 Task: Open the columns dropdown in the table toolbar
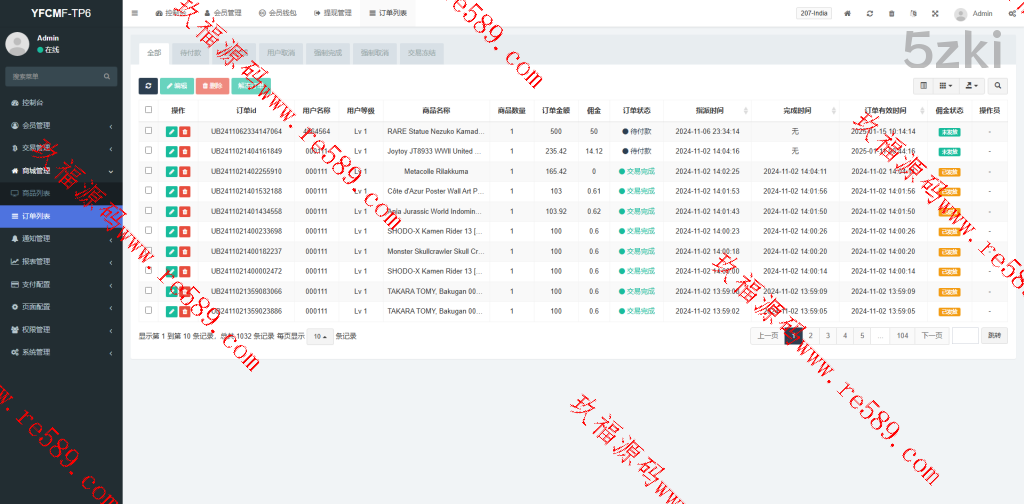948,87
